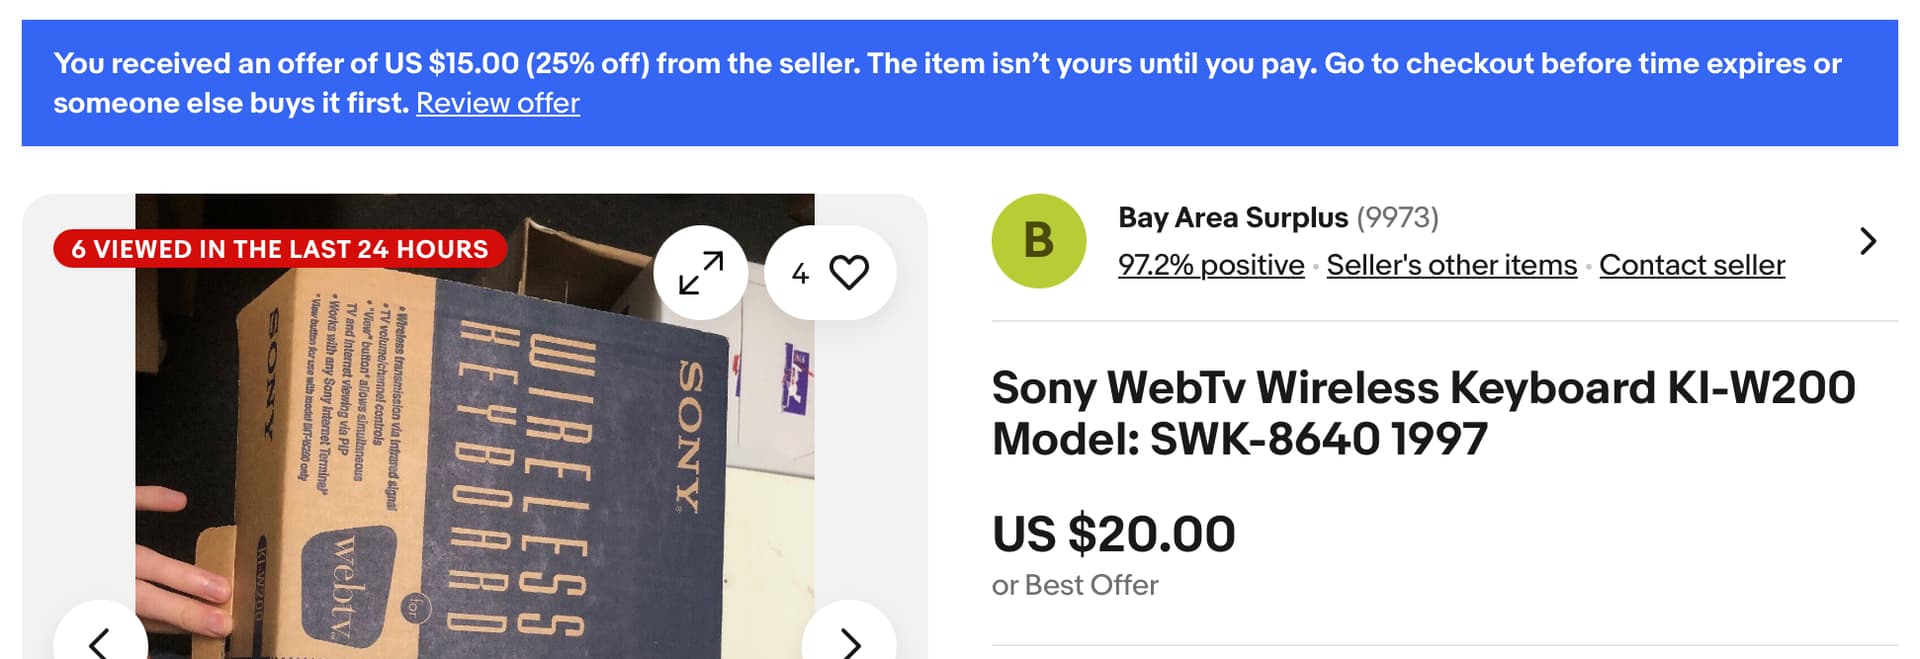Add item to watchlist with heart icon
Image resolution: width=1920 pixels, height=659 pixels.
[x=849, y=272]
